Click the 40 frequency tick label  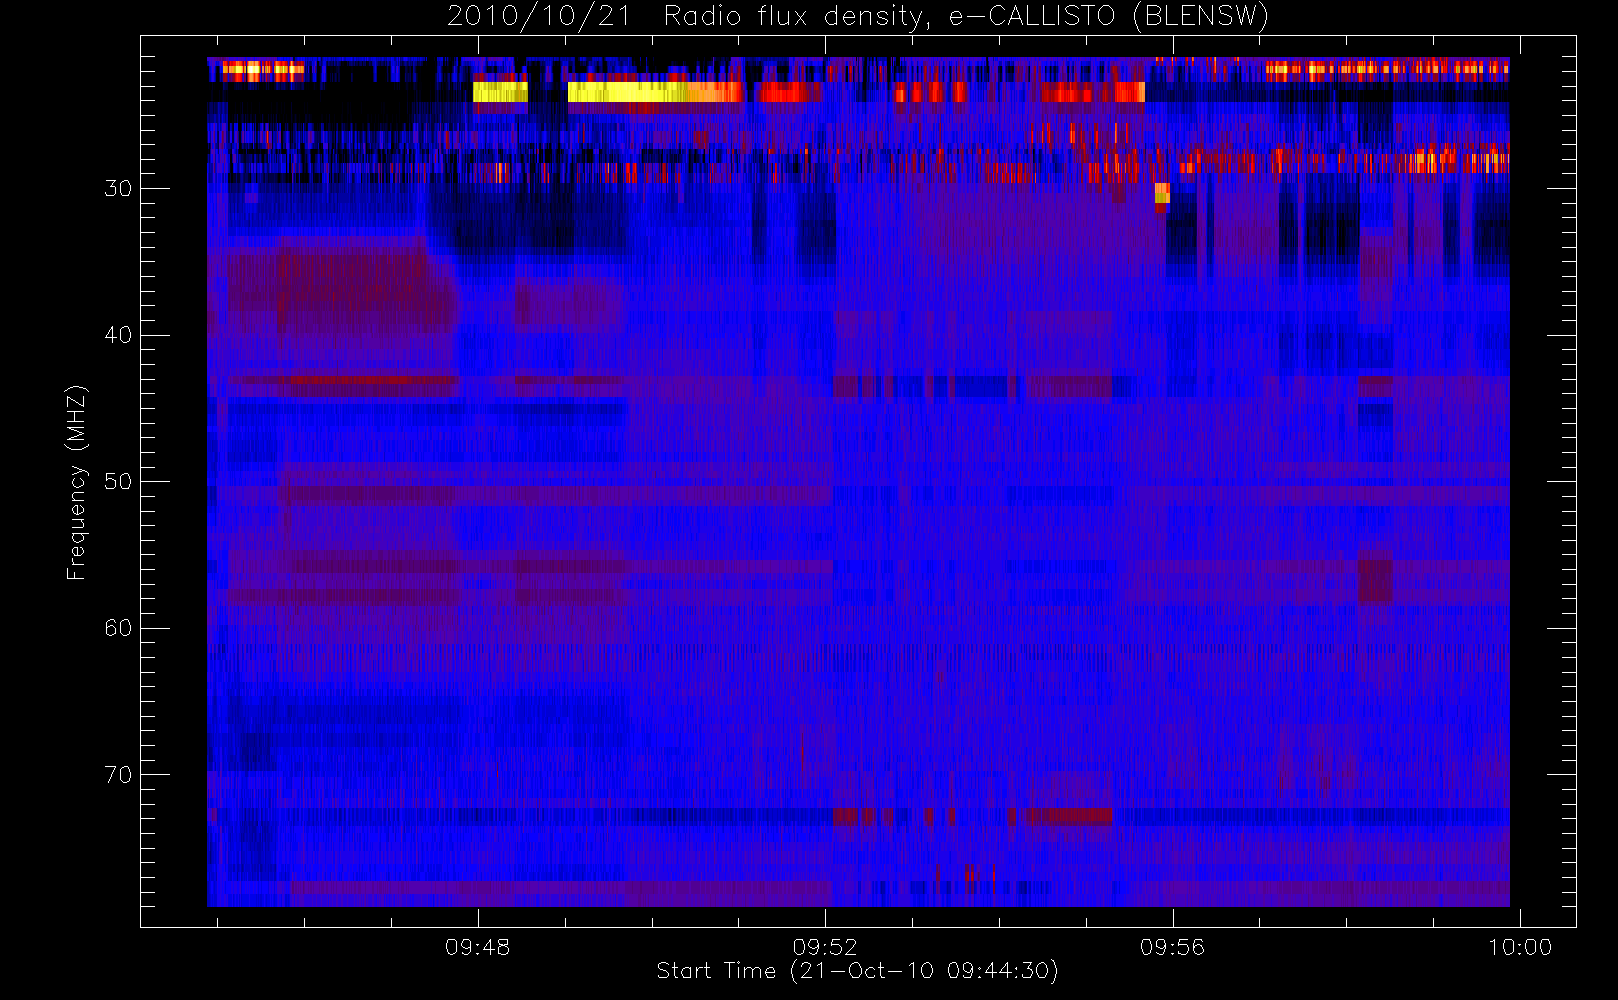pos(118,335)
